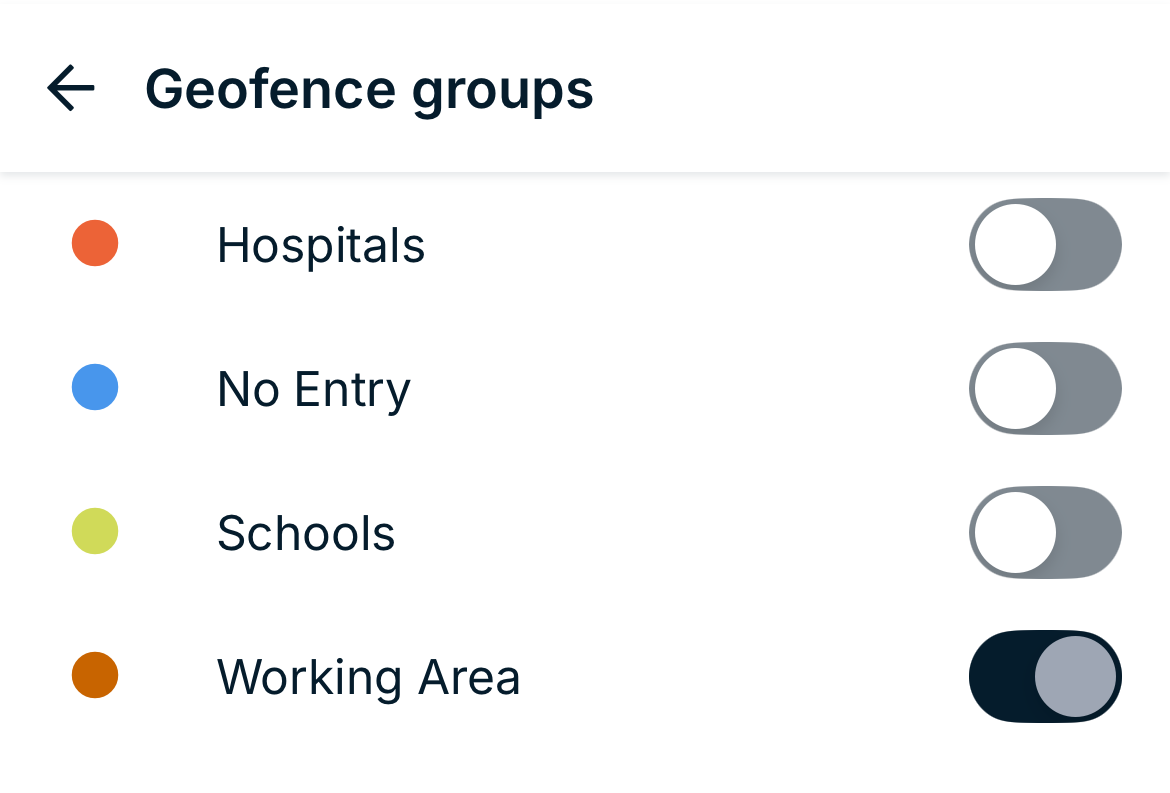
Task: Click the Schools group name
Action: 306,533
